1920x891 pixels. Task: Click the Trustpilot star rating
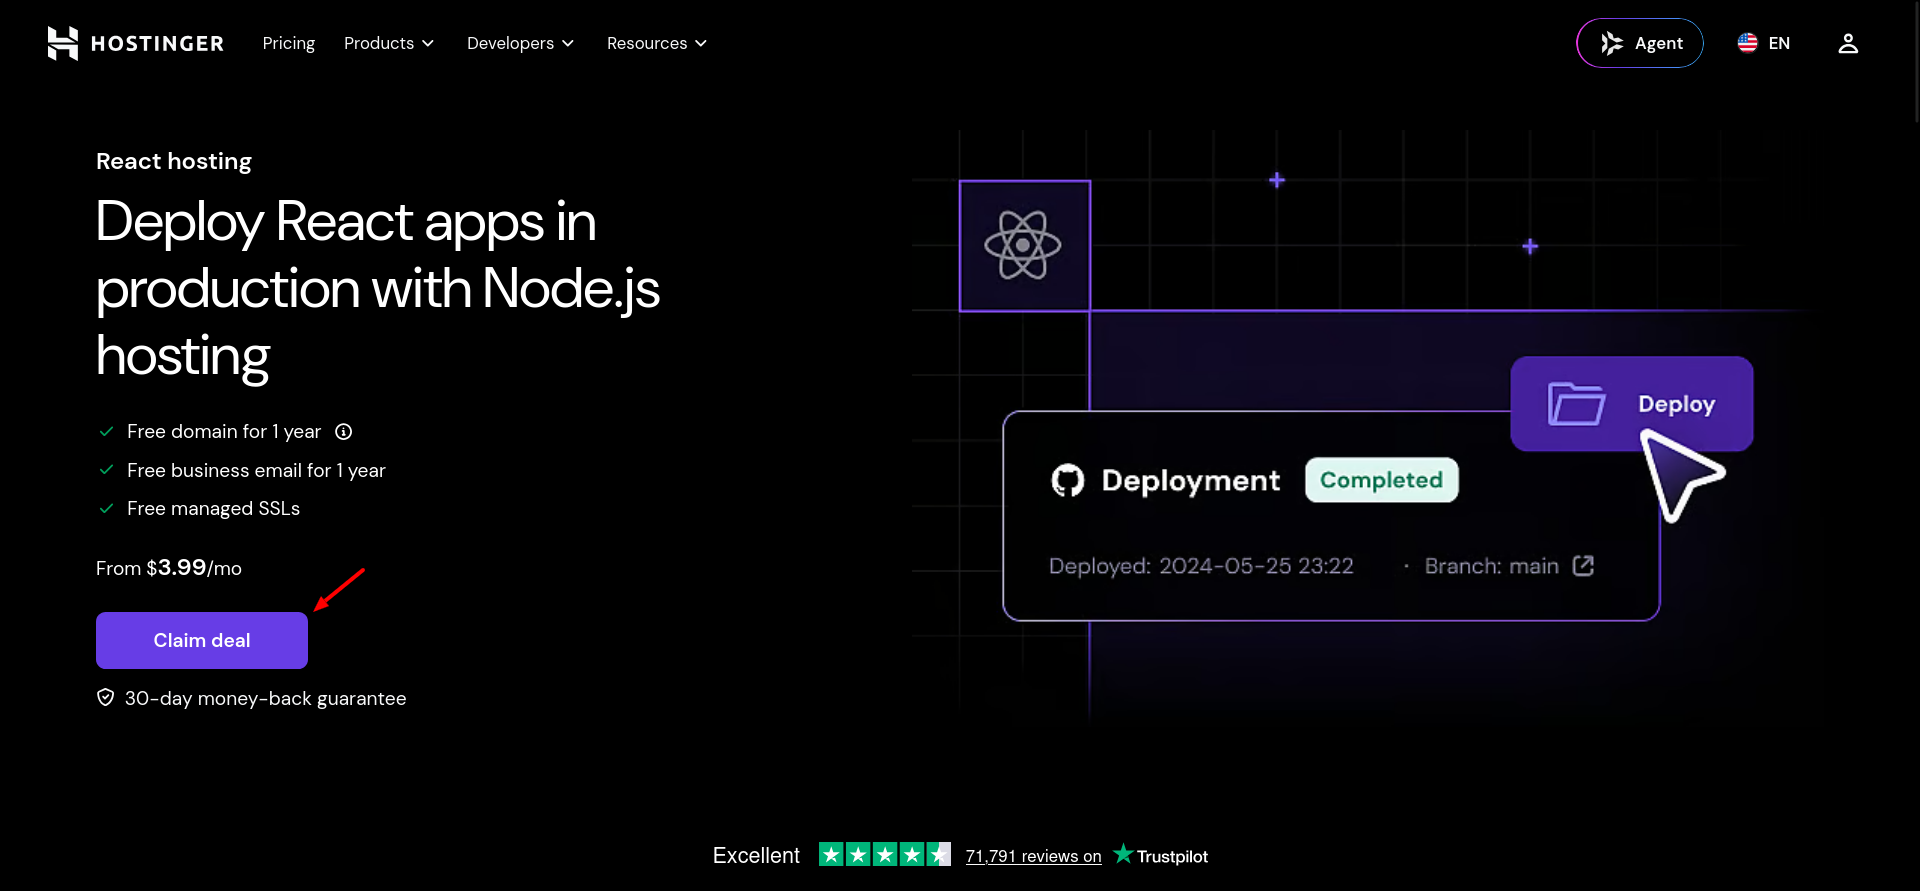(885, 854)
